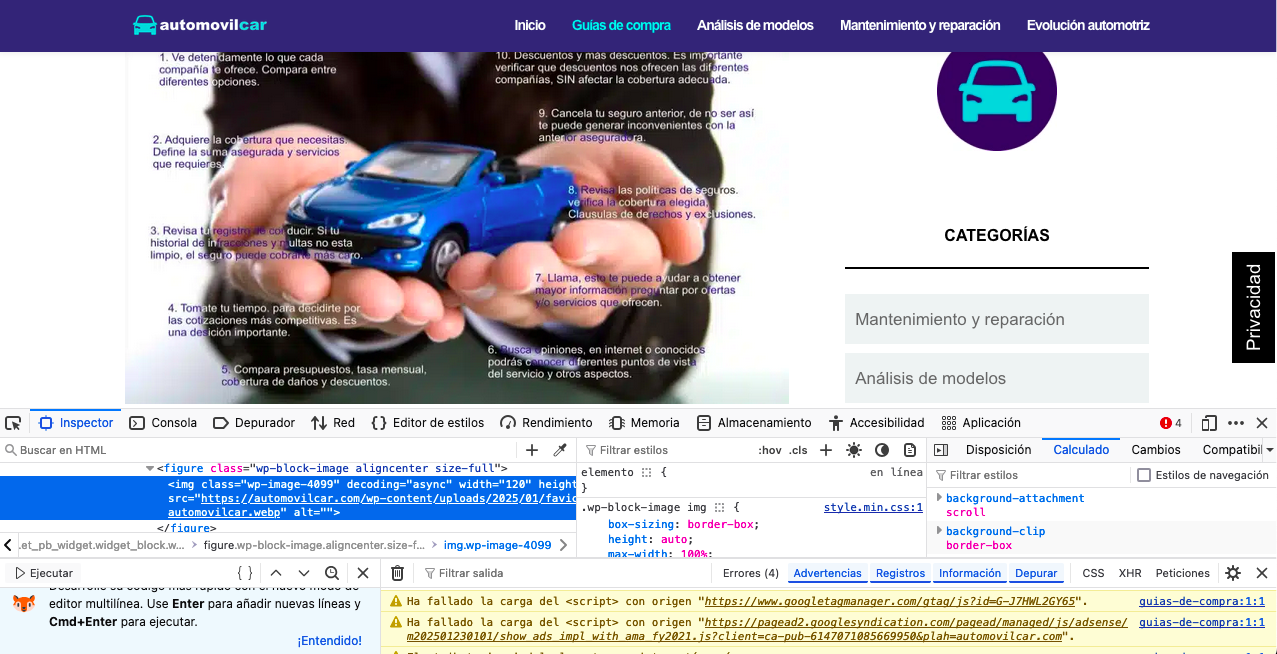The width and height of the screenshot is (1277, 654).
Task: Open the Compatibilidad sidebar tab
Action: pos(1231,450)
